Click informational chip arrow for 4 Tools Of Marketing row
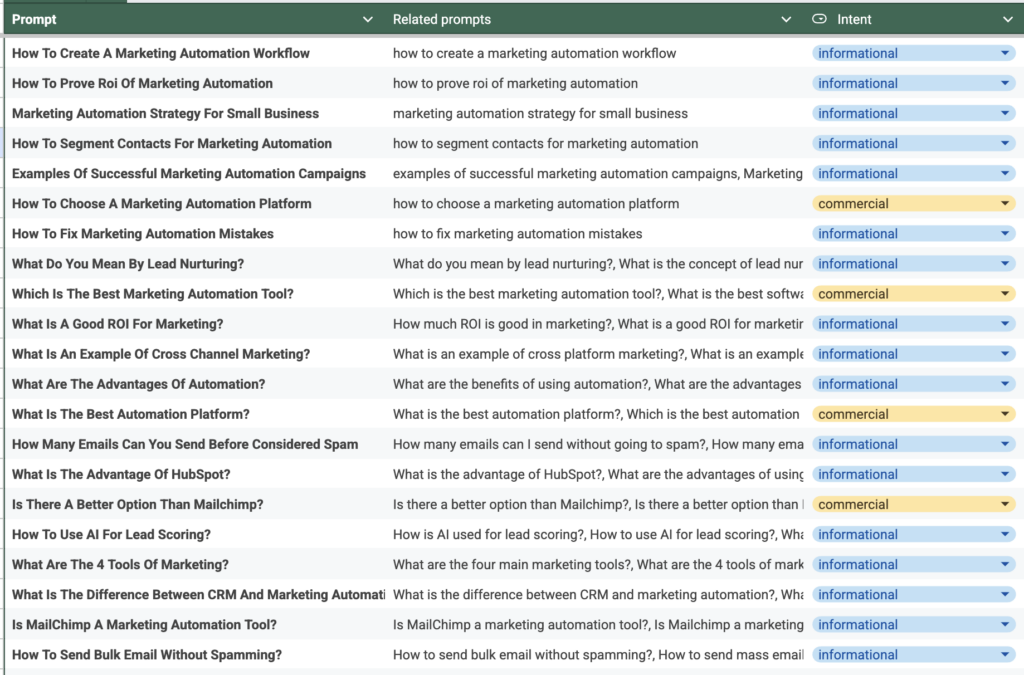The image size is (1024, 675). click(x=1005, y=565)
